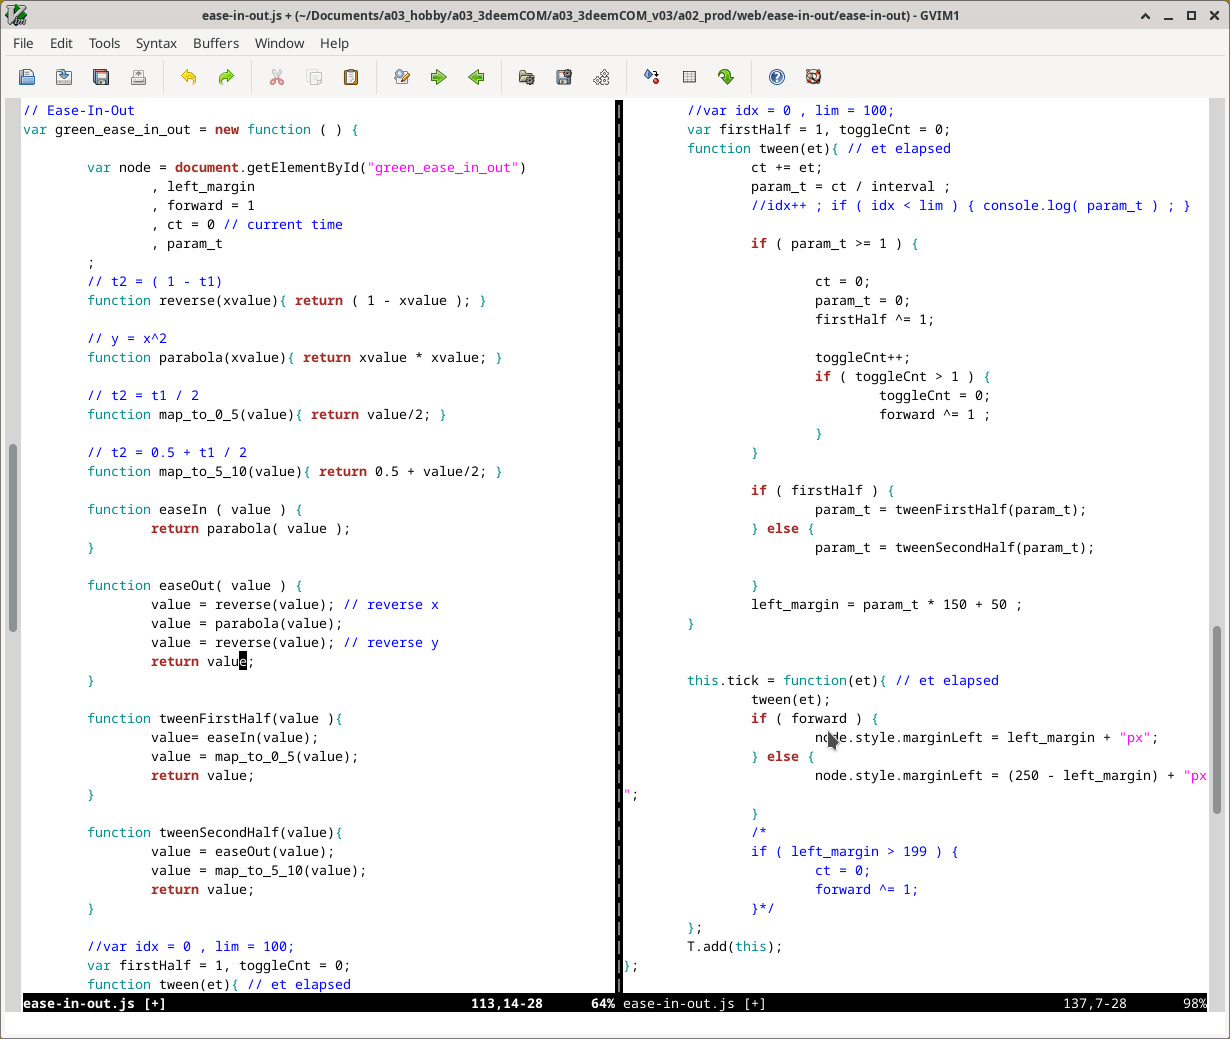Click the left pane status line ease-in-out.js
The height and width of the screenshot is (1039, 1230).
78,1003
